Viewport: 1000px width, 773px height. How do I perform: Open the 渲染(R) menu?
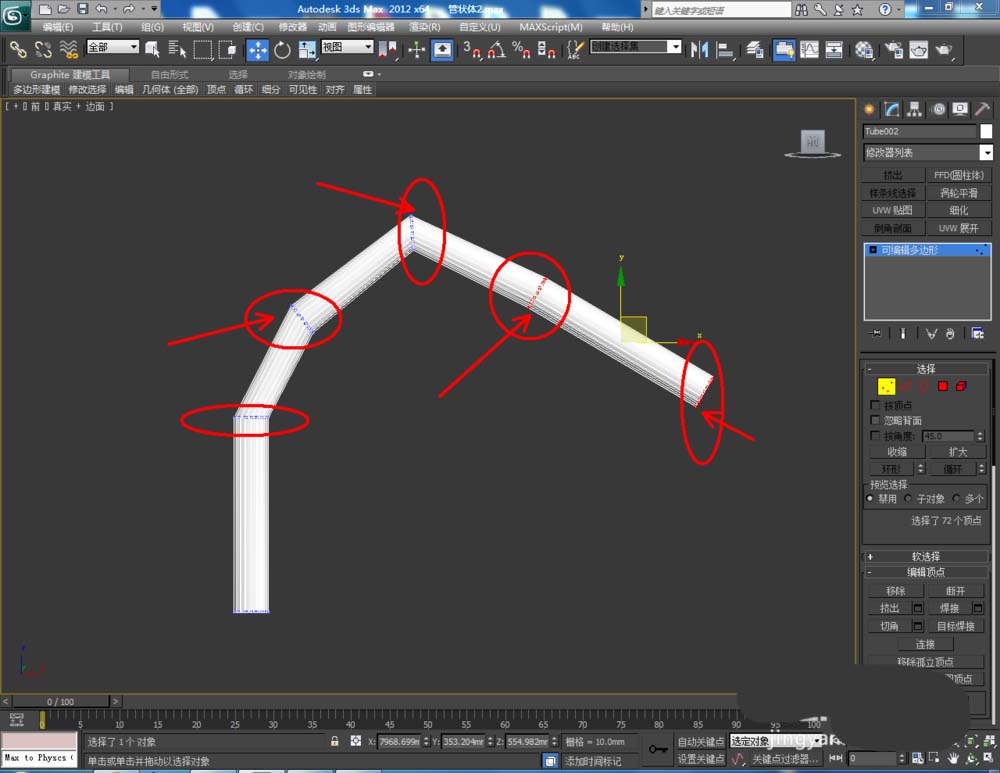424,27
